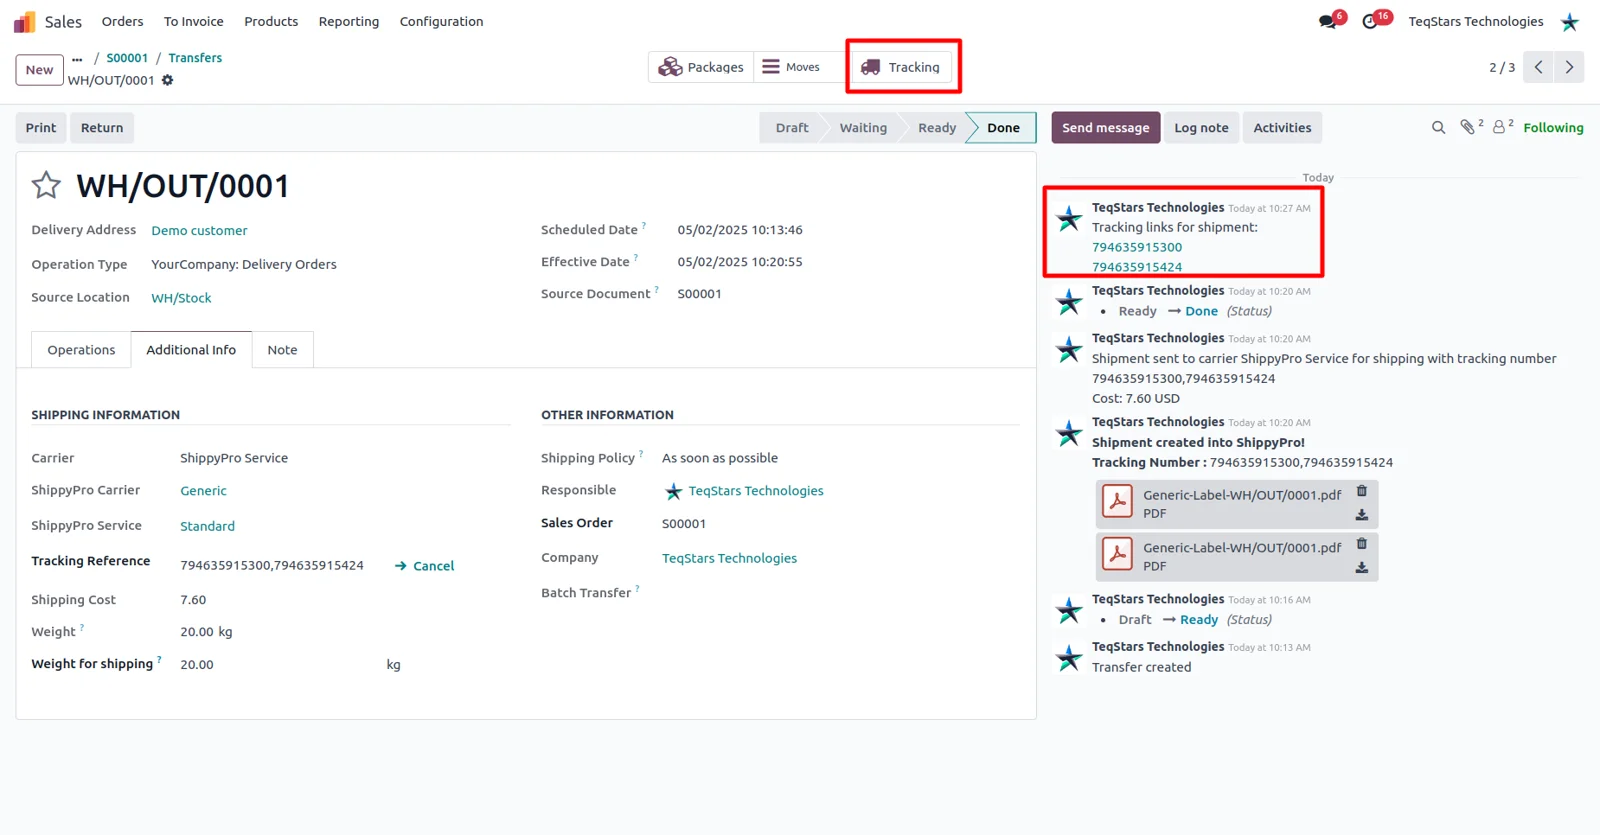1600x835 pixels.
Task: Click Send message in chatter
Action: tap(1106, 128)
